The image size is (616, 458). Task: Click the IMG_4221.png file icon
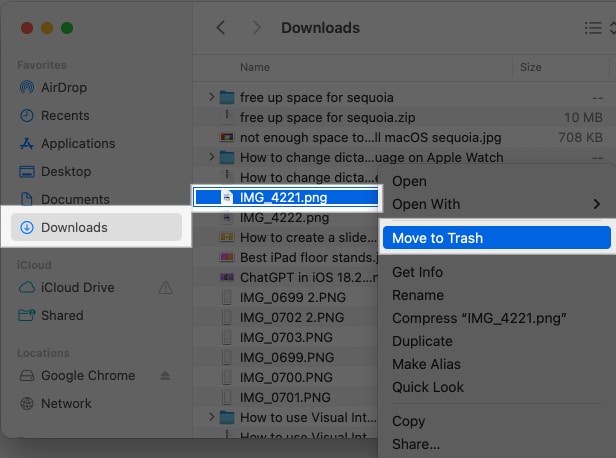point(227,197)
